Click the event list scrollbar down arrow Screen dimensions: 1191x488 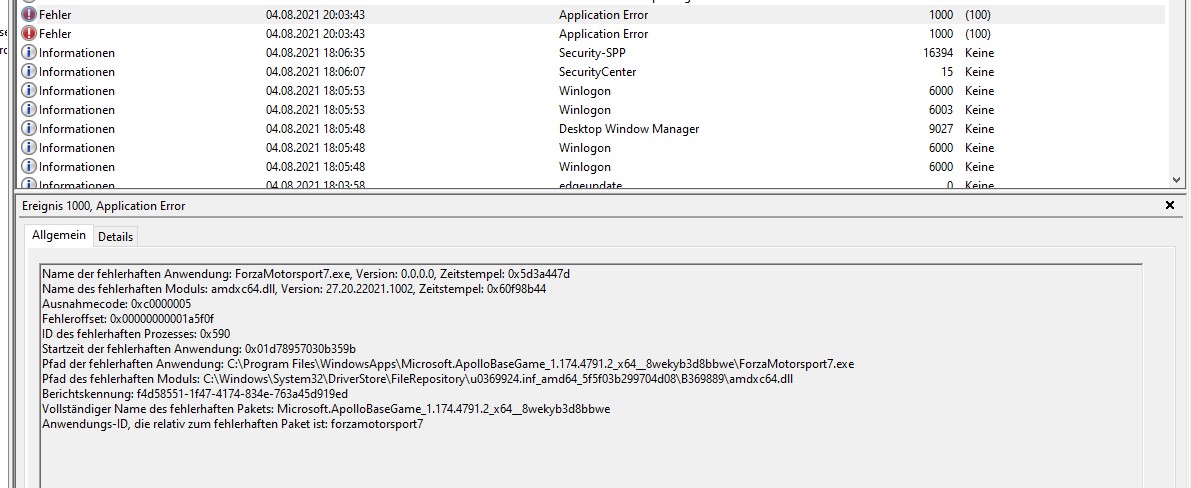[x=1177, y=180]
